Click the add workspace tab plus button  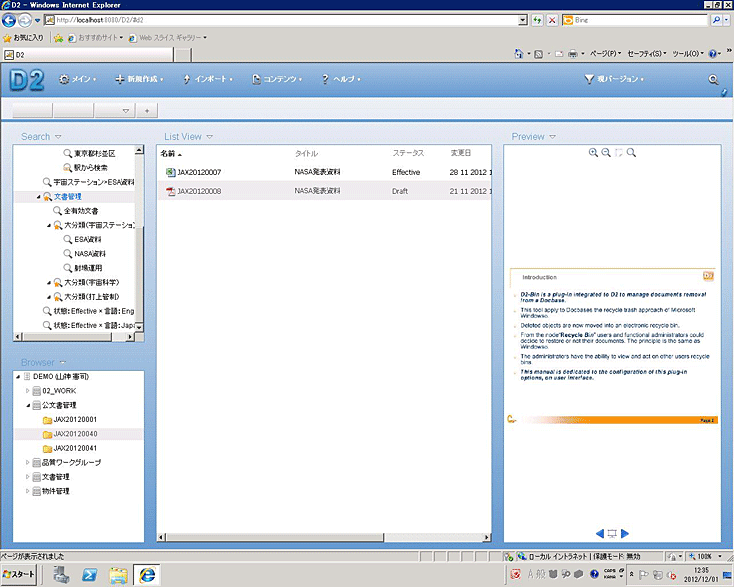pyautogui.click(x=146, y=110)
